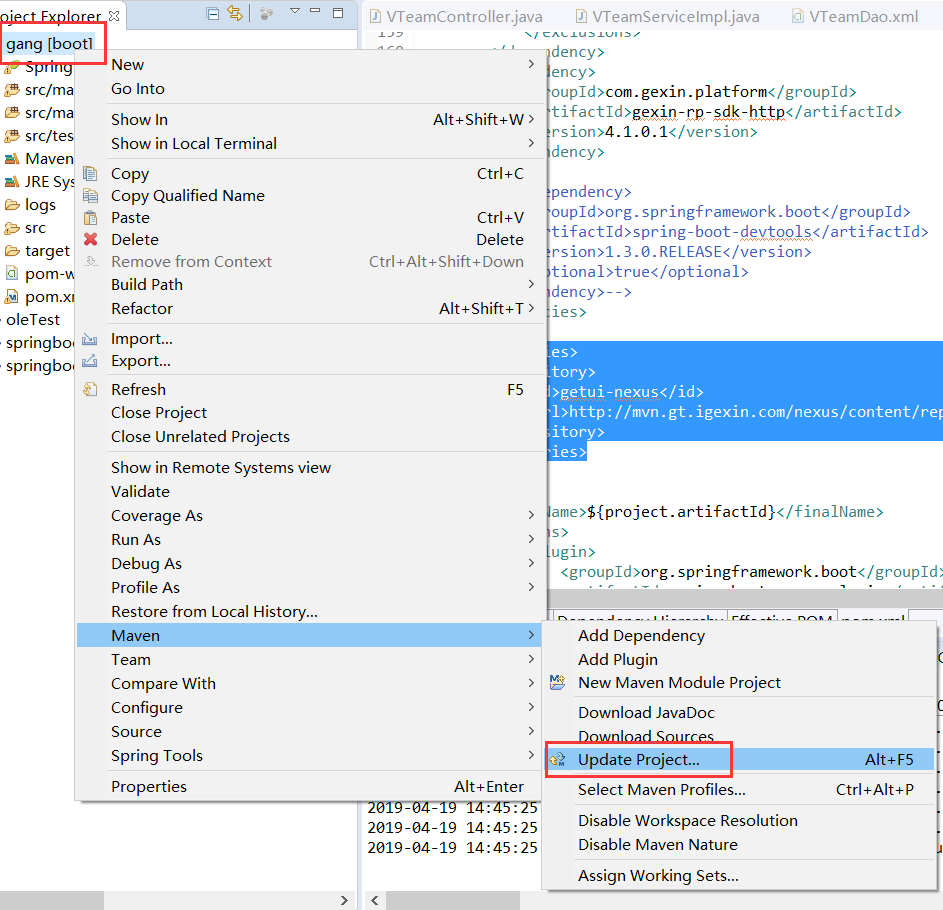Select the gang [boot] project
The width and height of the screenshot is (943, 910).
click(x=49, y=44)
